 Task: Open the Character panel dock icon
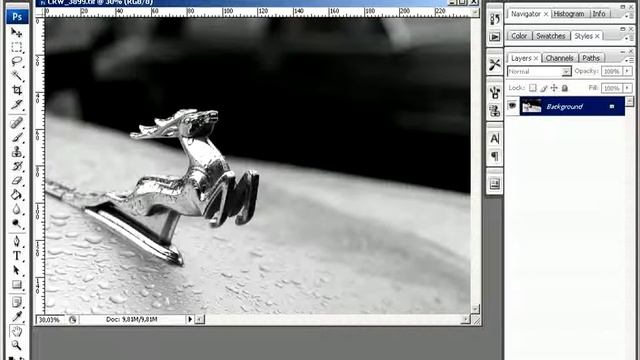pos(495,138)
